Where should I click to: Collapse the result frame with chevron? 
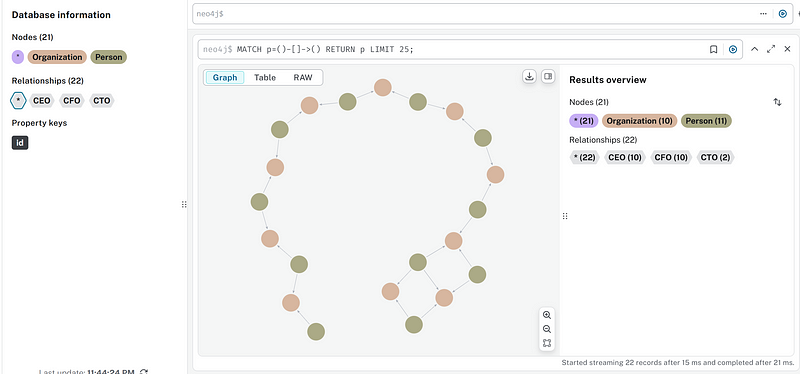click(755, 49)
